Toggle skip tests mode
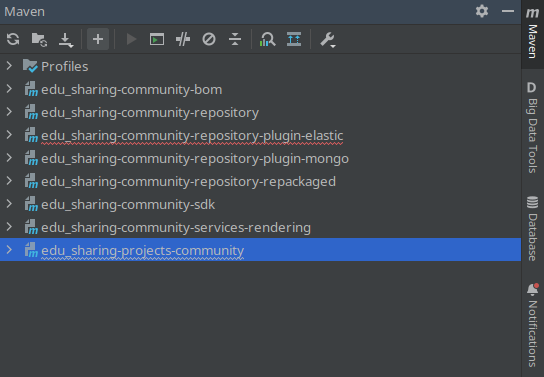The height and width of the screenshot is (377, 544). coord(209,39)
